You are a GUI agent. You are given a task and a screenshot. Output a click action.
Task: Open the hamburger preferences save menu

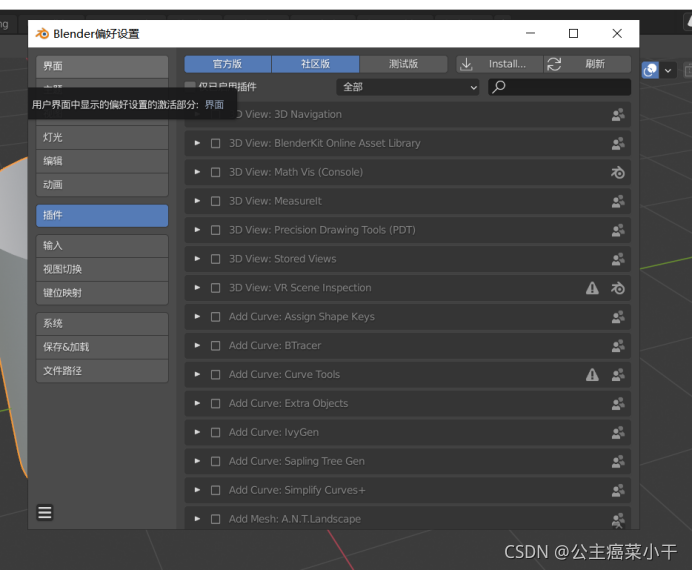coord(45,513)
